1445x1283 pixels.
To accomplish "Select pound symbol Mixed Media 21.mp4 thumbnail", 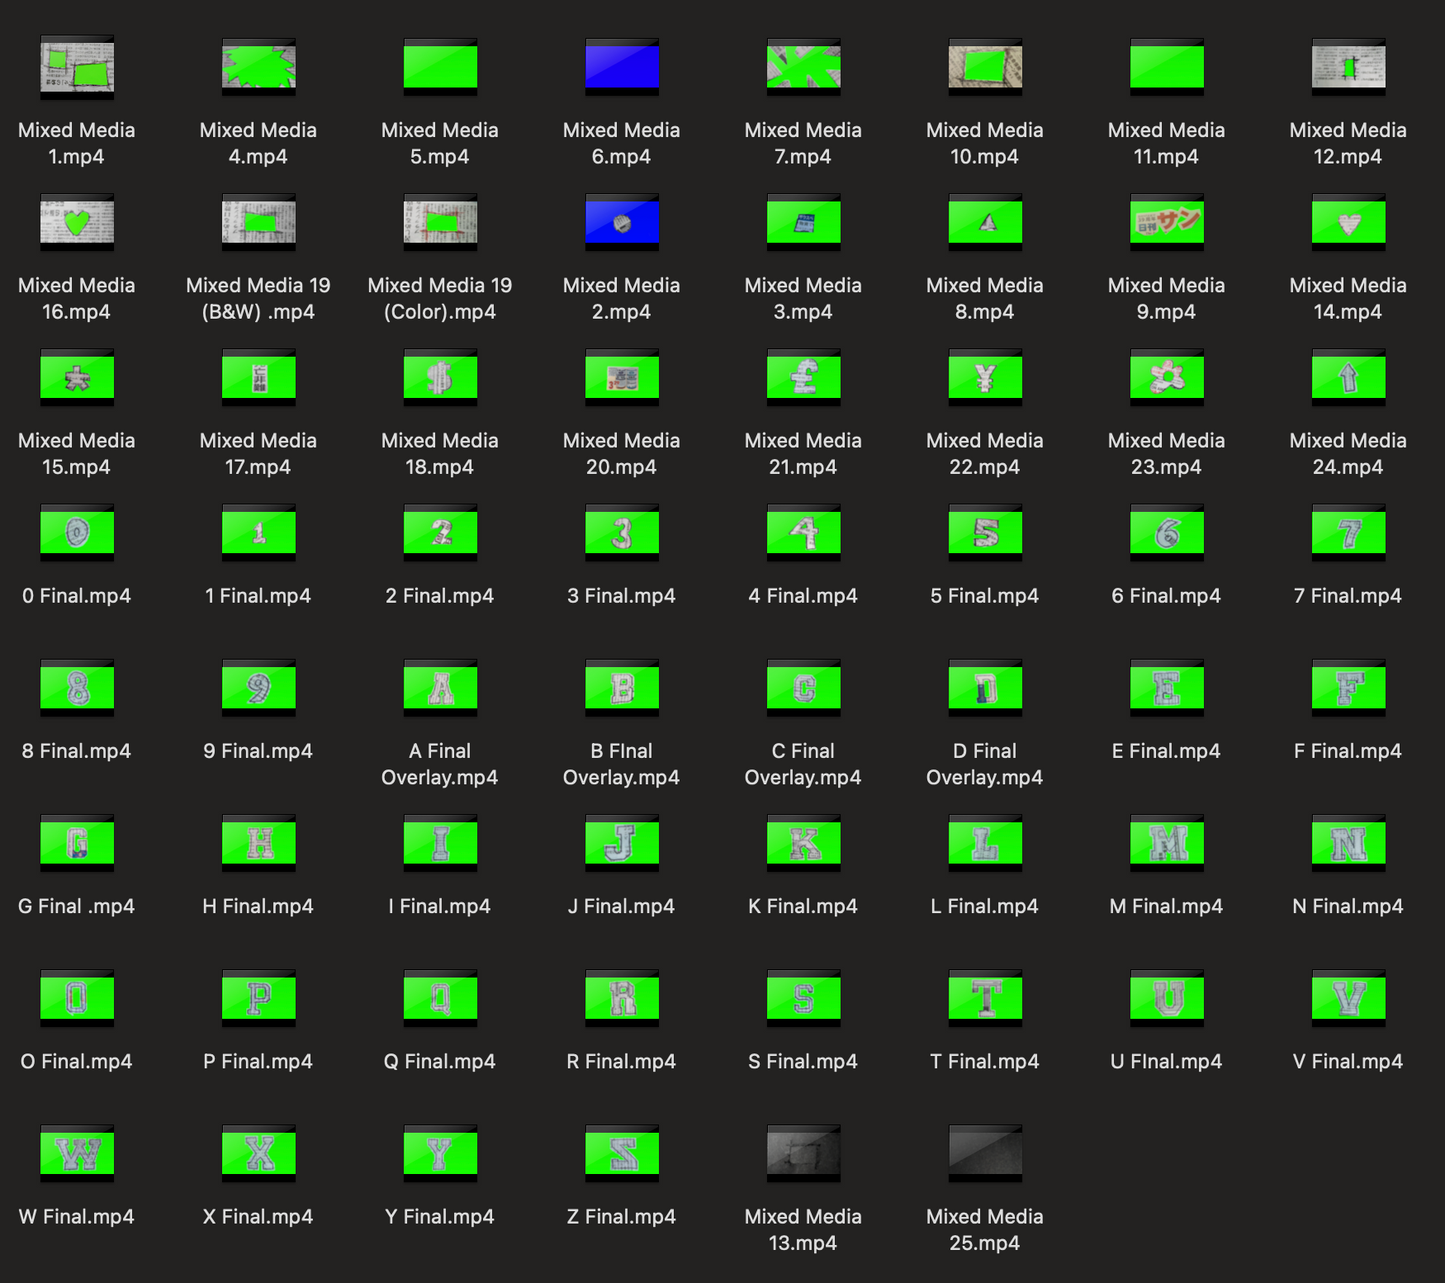I will coord(804,377).
